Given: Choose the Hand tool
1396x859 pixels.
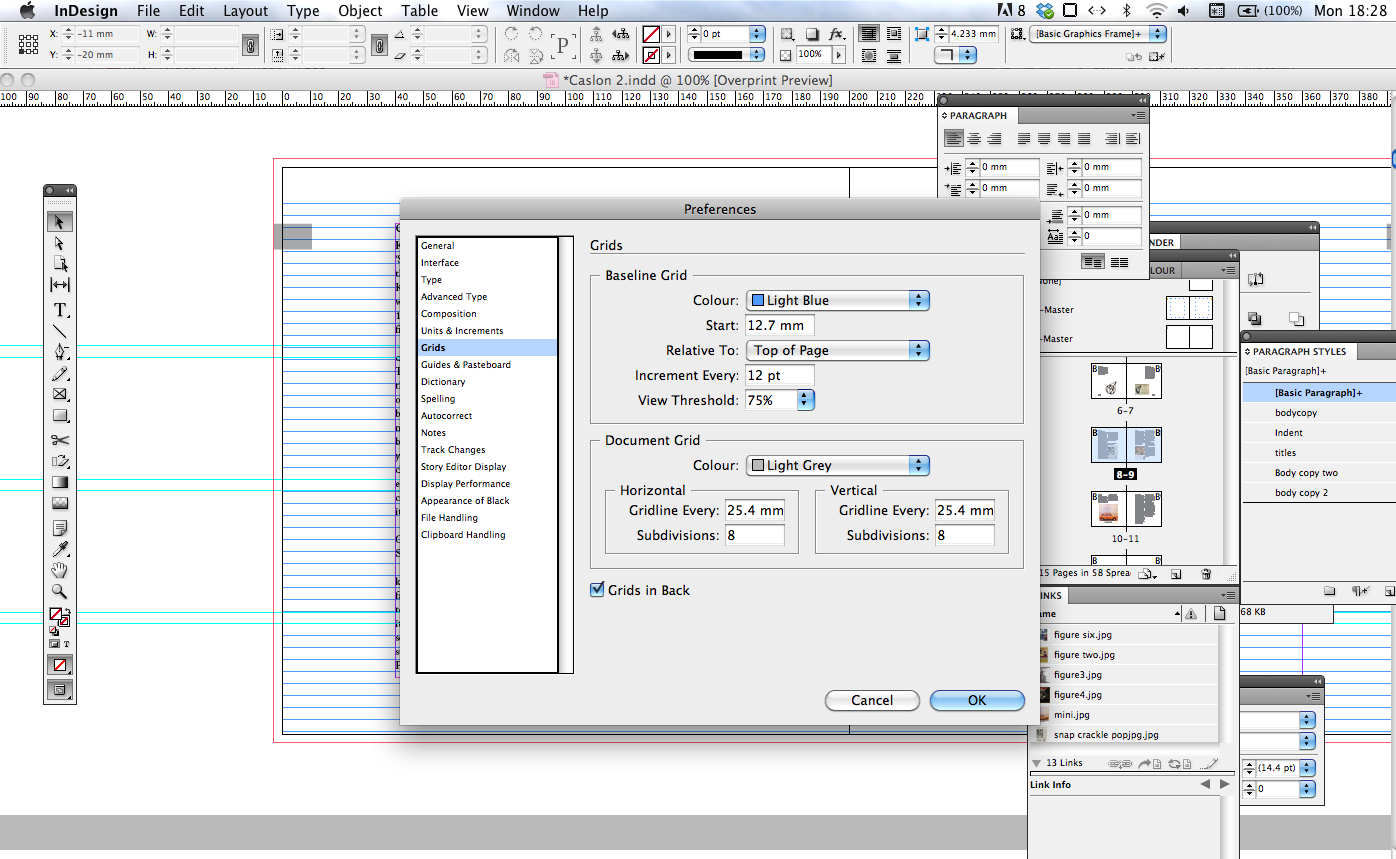Looking at the screenshot, I should pos(60,570).
